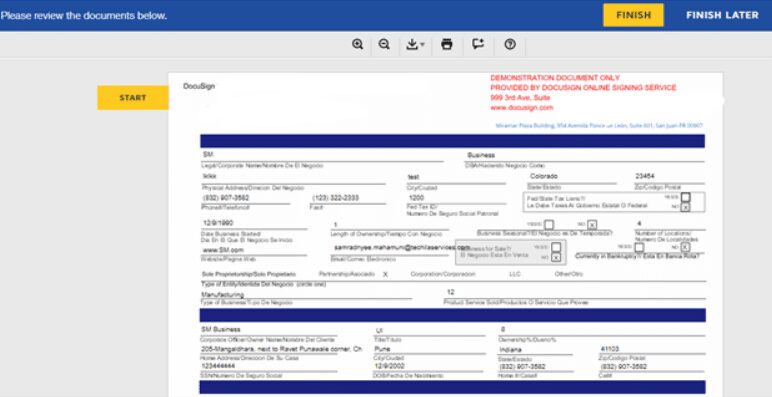Toggle NO checkbox for Currently in Bankruptcy
The image size is (772, 397).
(685, 247)
